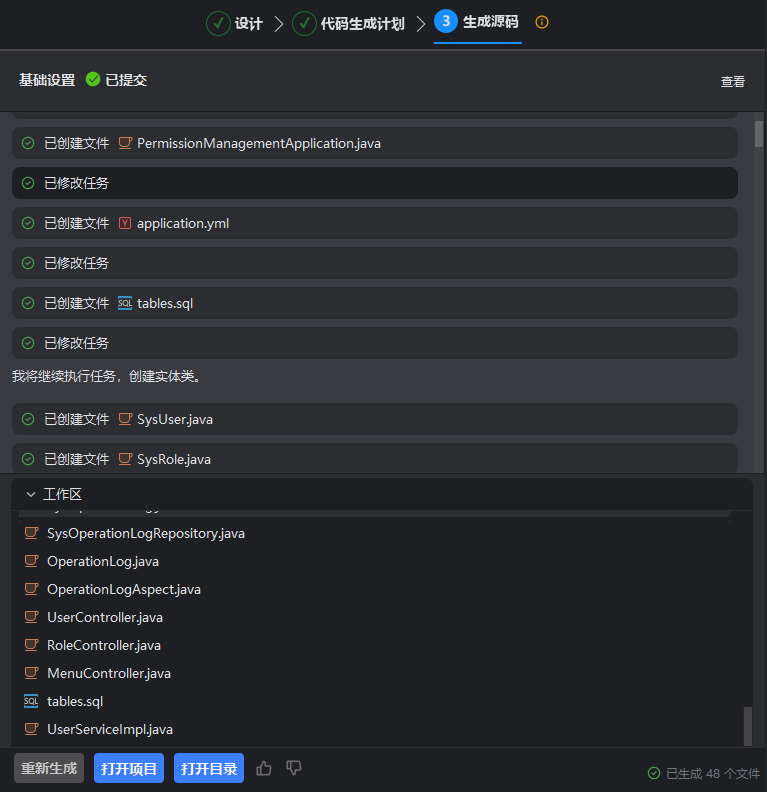Click the SQL icon beside tables.sql in the log
767x792 pixels.
click(x=125, y=303)
